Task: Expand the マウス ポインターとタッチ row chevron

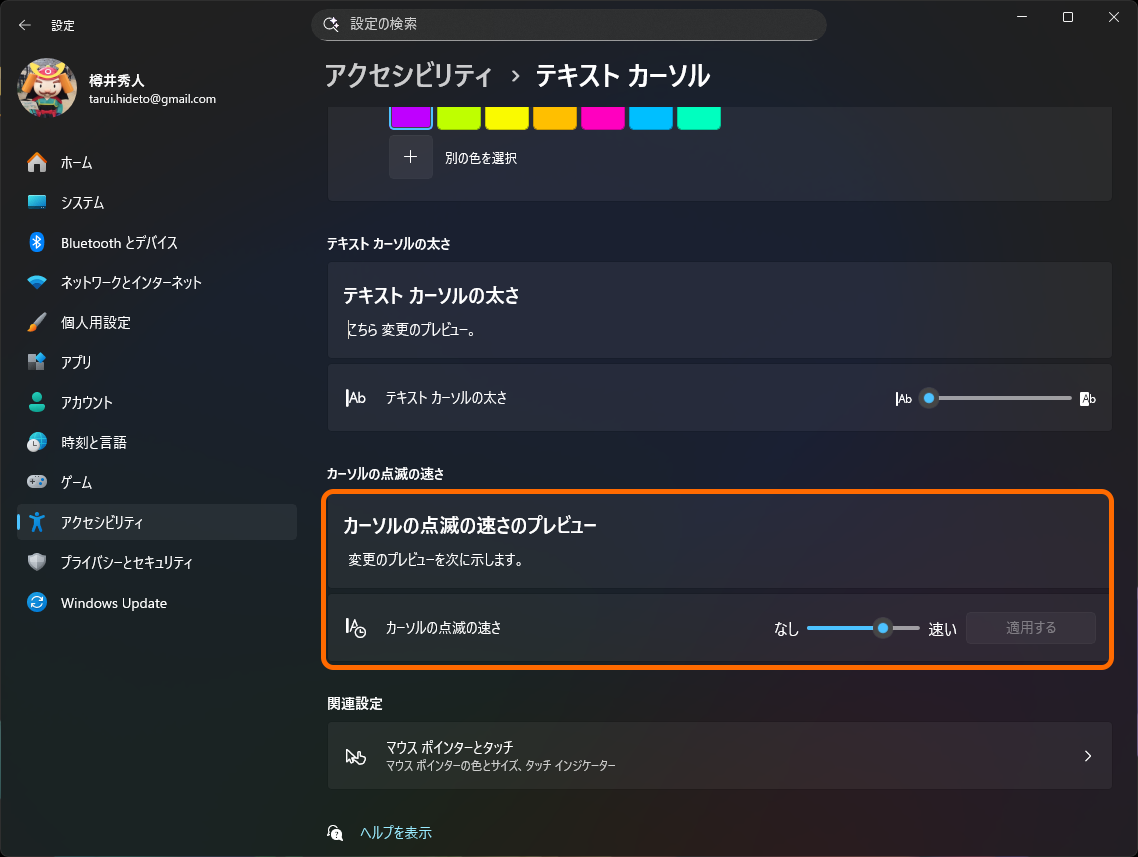Action: click(x=1089, y=756)
